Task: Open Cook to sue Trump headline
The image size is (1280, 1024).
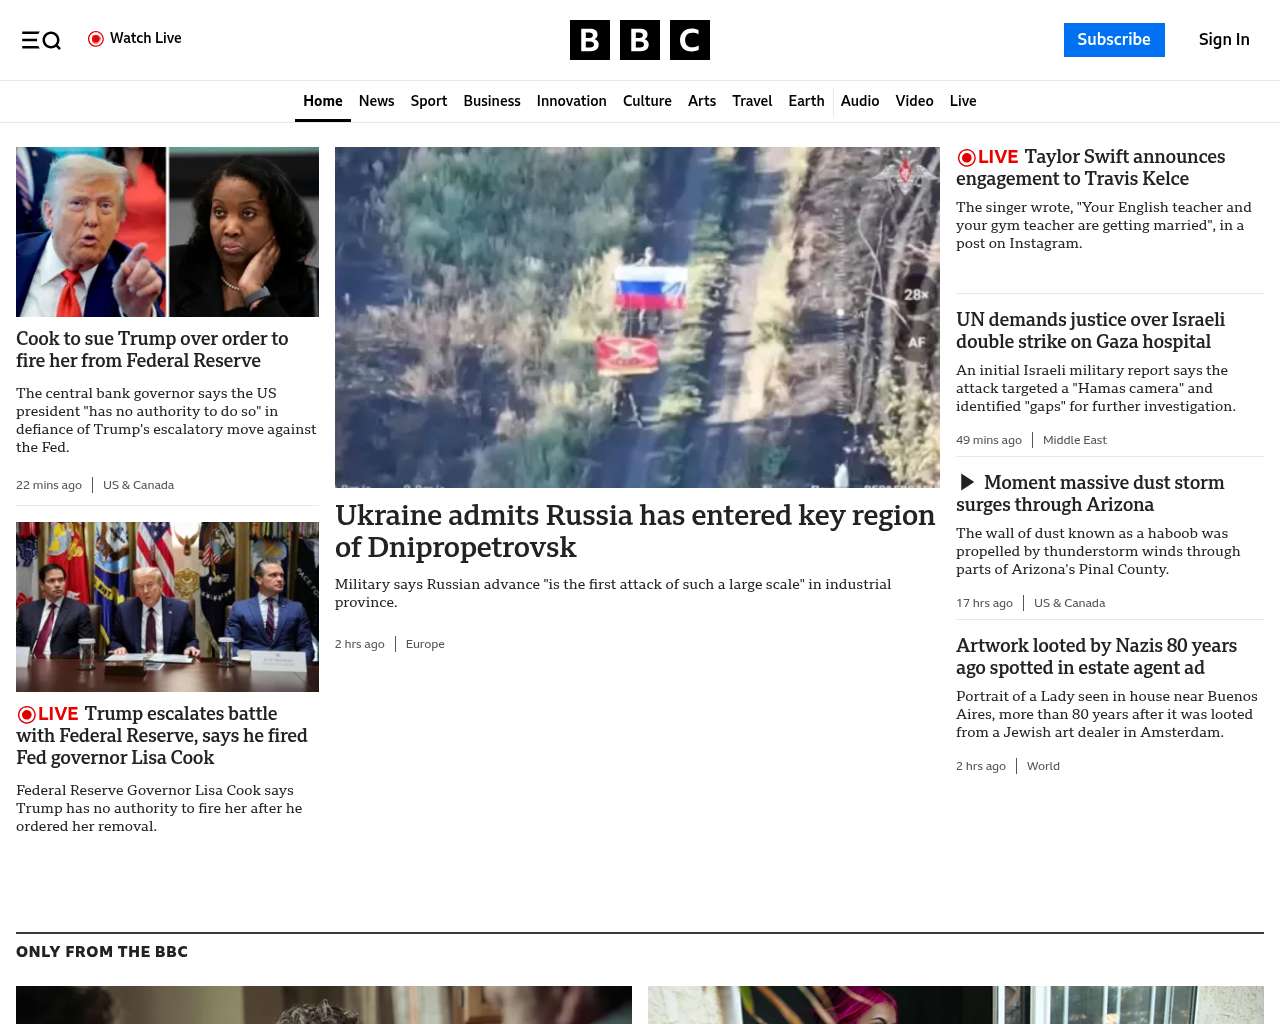Action: (x=152, y=350)
